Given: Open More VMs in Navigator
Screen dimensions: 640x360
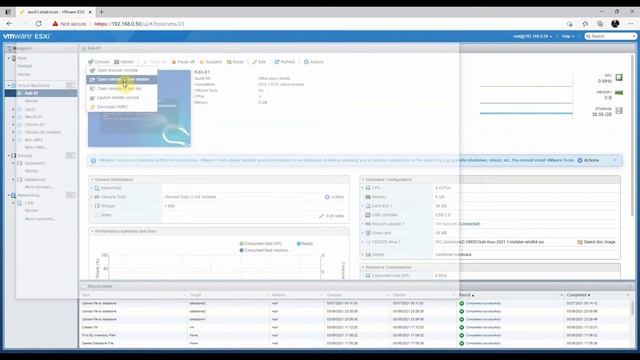Looking at the screenshot, I should pos(36,147).
